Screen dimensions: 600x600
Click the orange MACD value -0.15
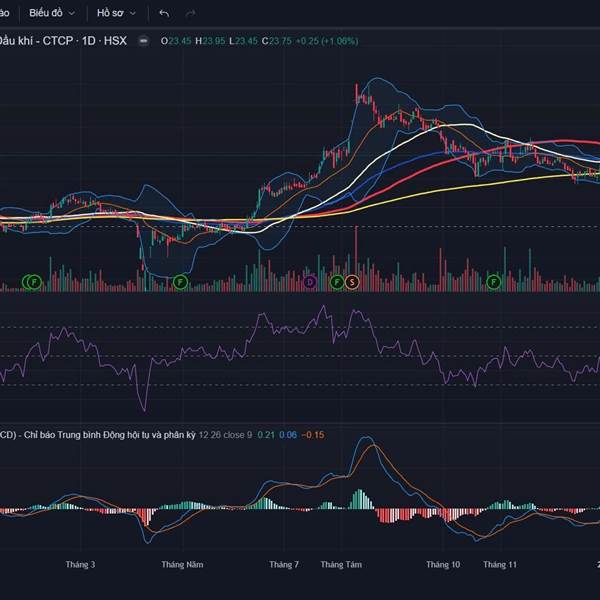pos(313,434)
